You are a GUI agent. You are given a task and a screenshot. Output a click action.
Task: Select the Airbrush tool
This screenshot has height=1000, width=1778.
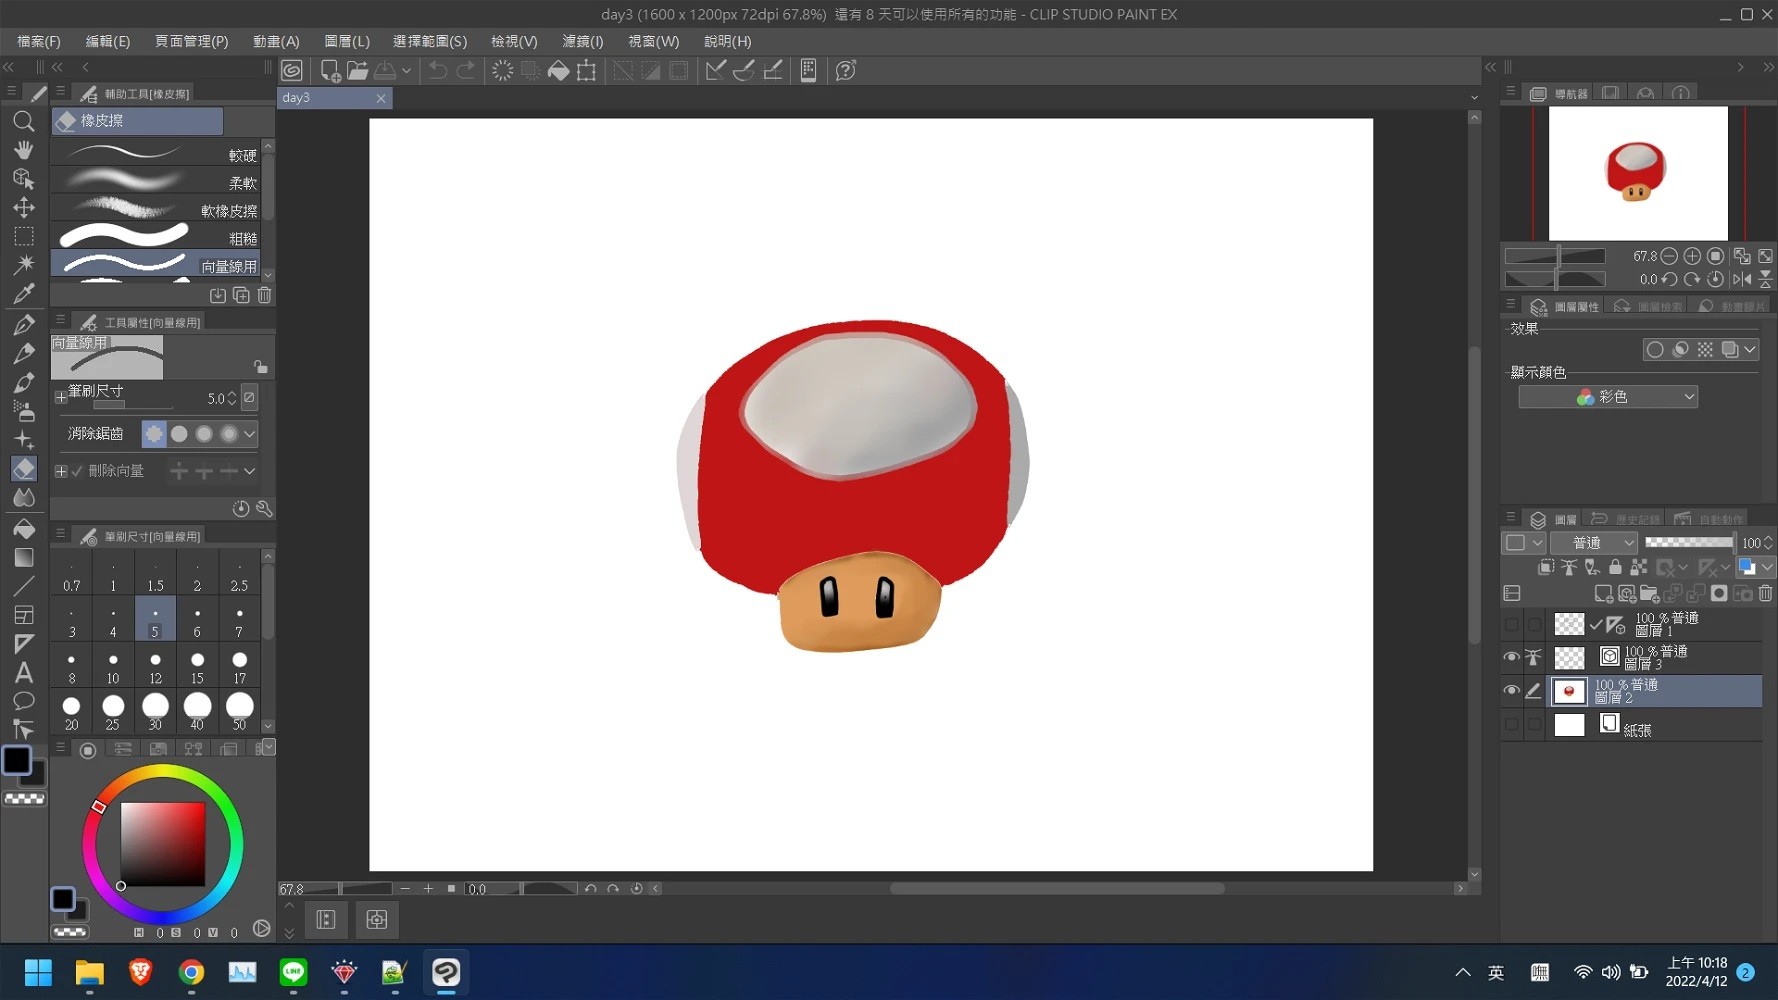tap(24, 411)
